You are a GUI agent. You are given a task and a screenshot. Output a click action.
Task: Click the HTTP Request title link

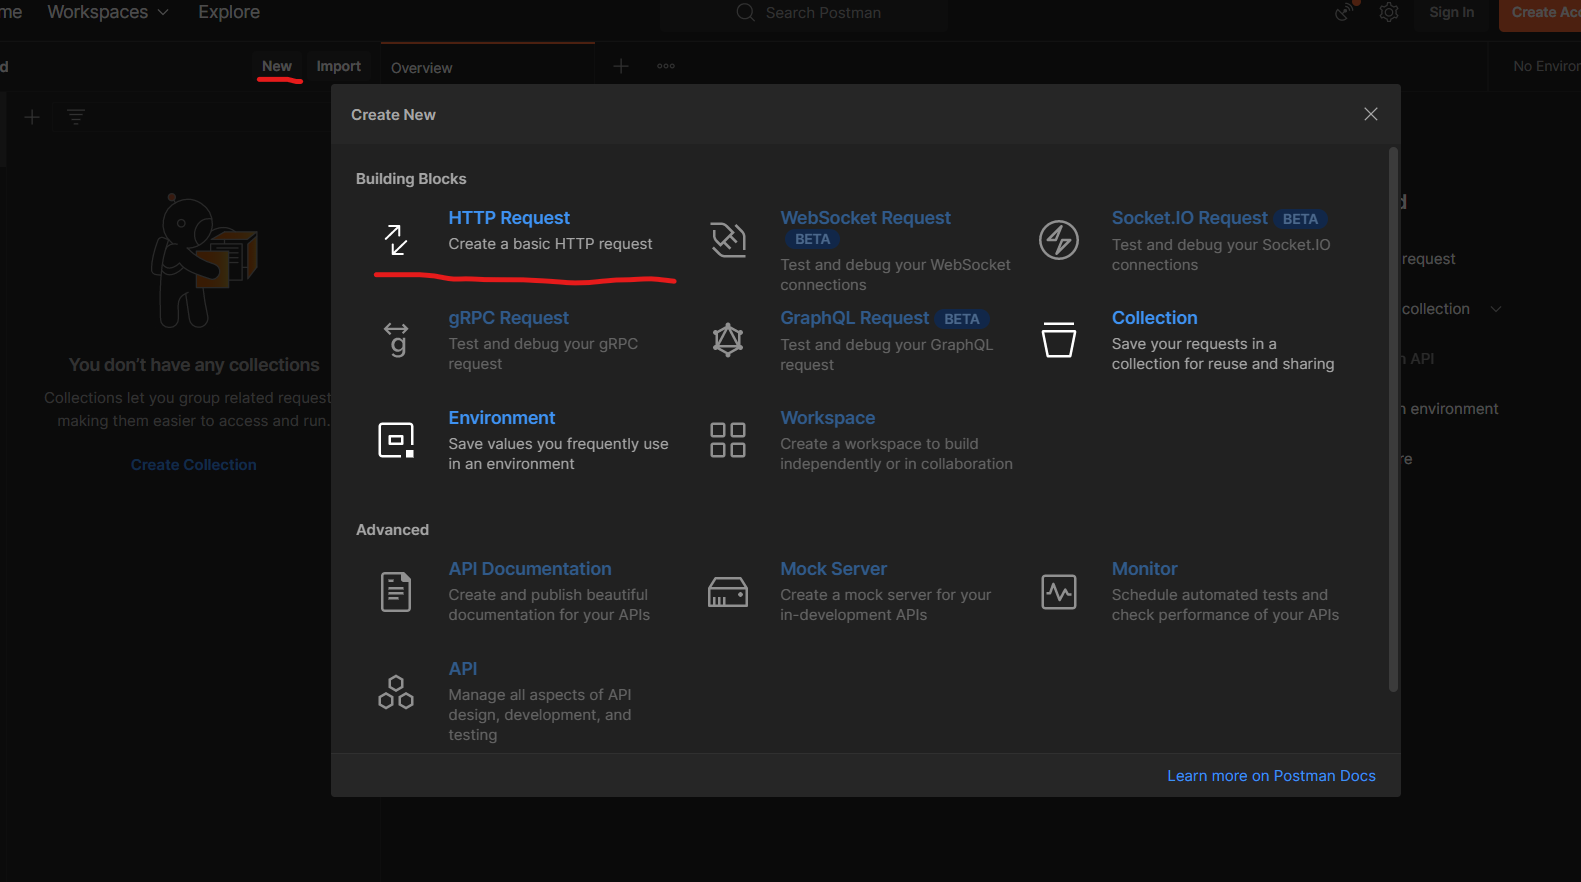(x=509, y=218)
